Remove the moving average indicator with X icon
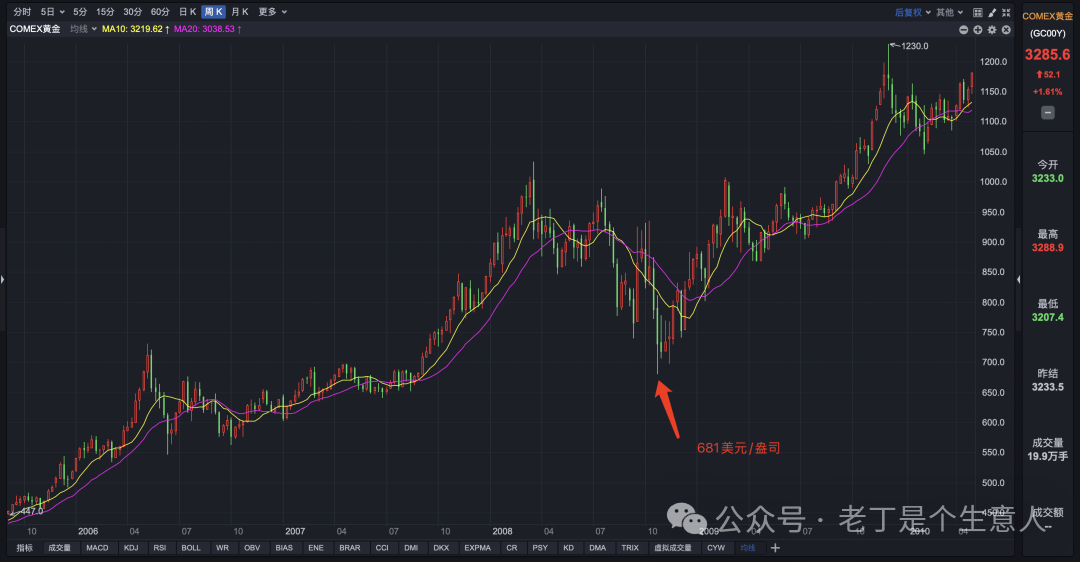This screenshot has width=1080, height=562. (x=1006, y=30)
